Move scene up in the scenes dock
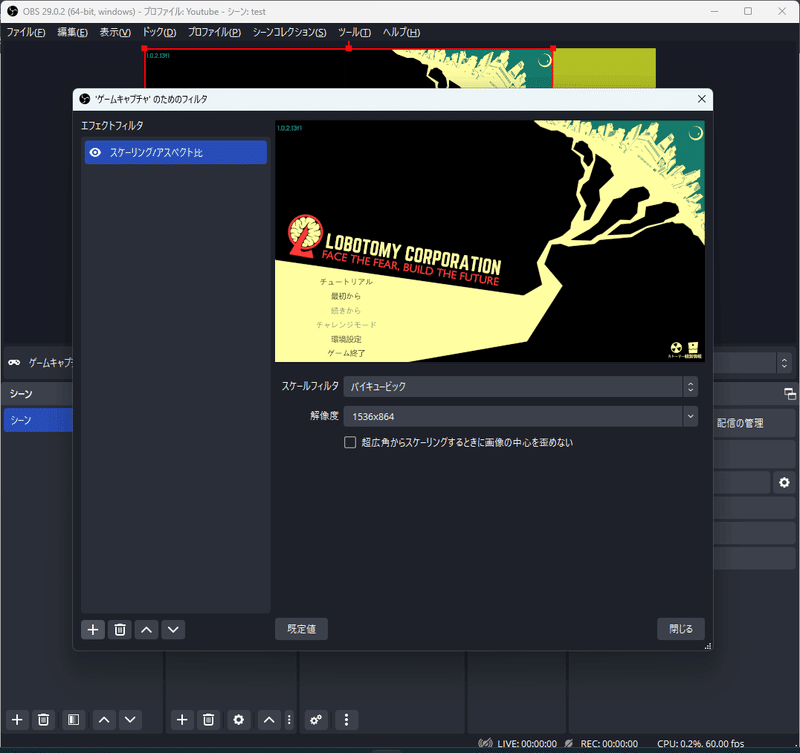Viewport: 800px width, 753px height. point(104,720)
